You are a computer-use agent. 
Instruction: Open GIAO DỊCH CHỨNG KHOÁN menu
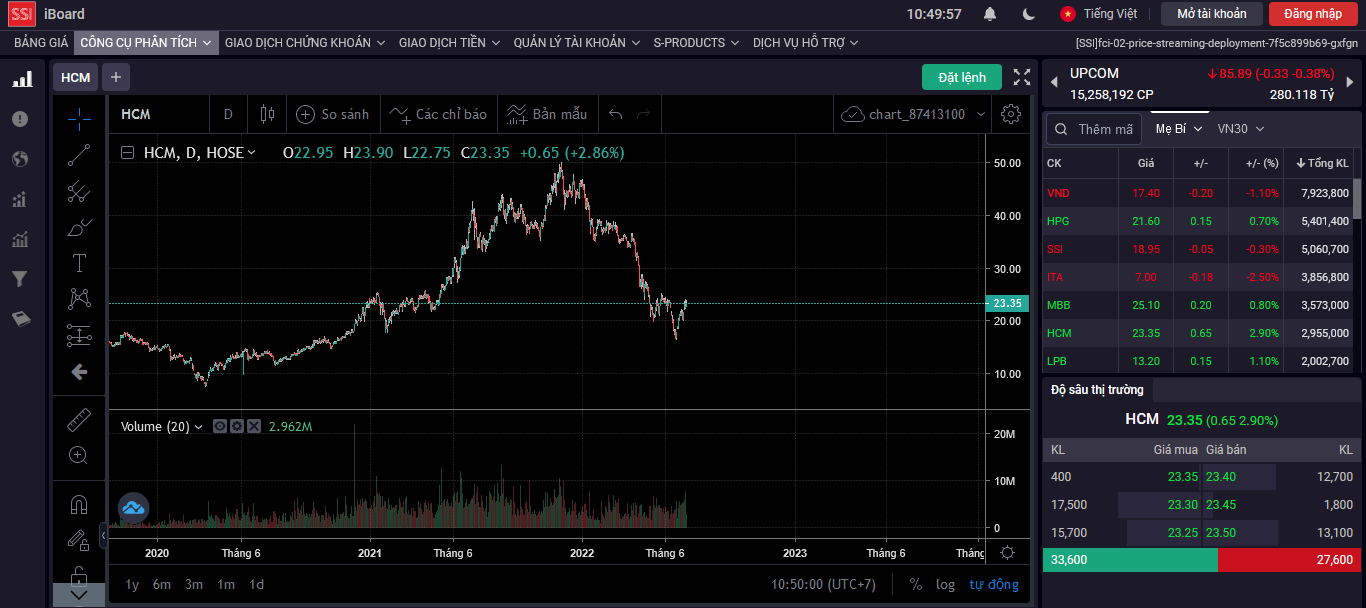click(x=305, y=43)
